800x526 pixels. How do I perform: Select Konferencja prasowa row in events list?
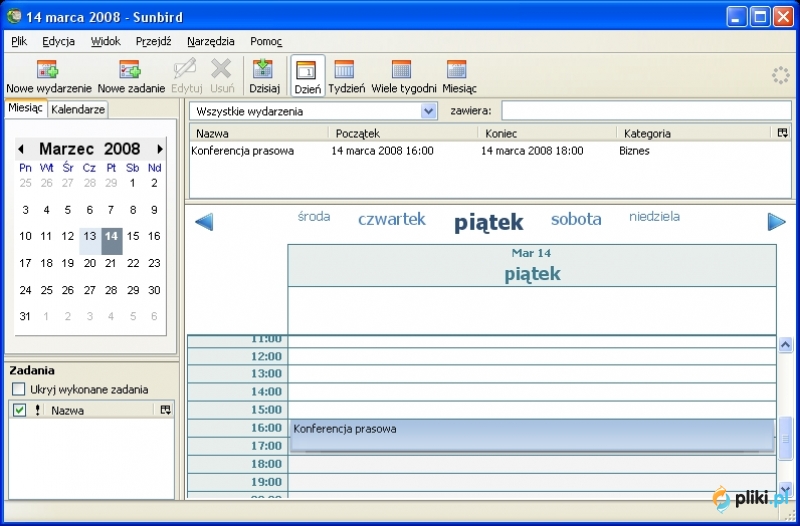[x=490, y=151]
